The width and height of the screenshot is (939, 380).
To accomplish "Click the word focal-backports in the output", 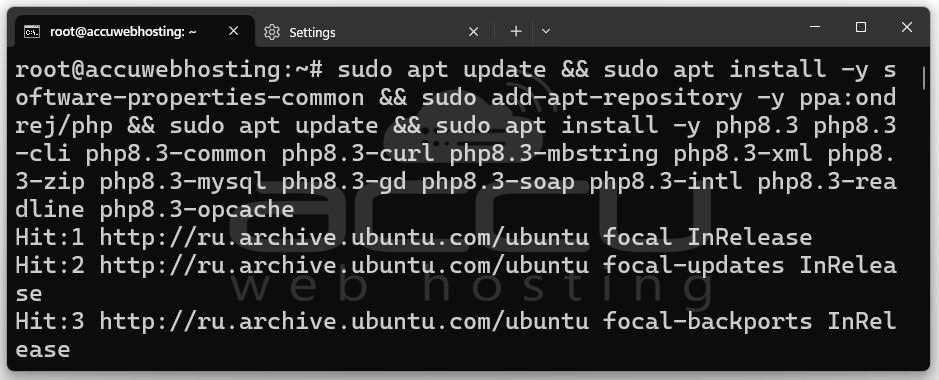I will 707,322.
